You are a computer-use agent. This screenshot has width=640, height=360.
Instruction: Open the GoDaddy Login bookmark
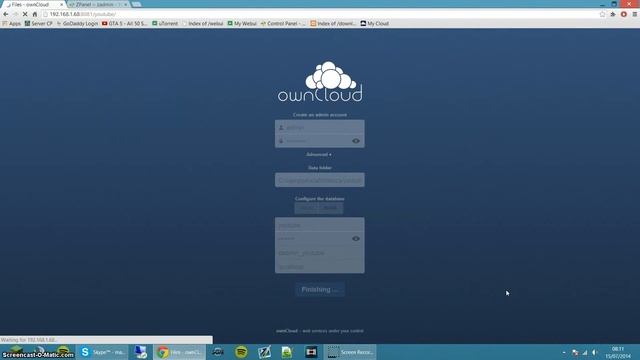tap(78, 24)
